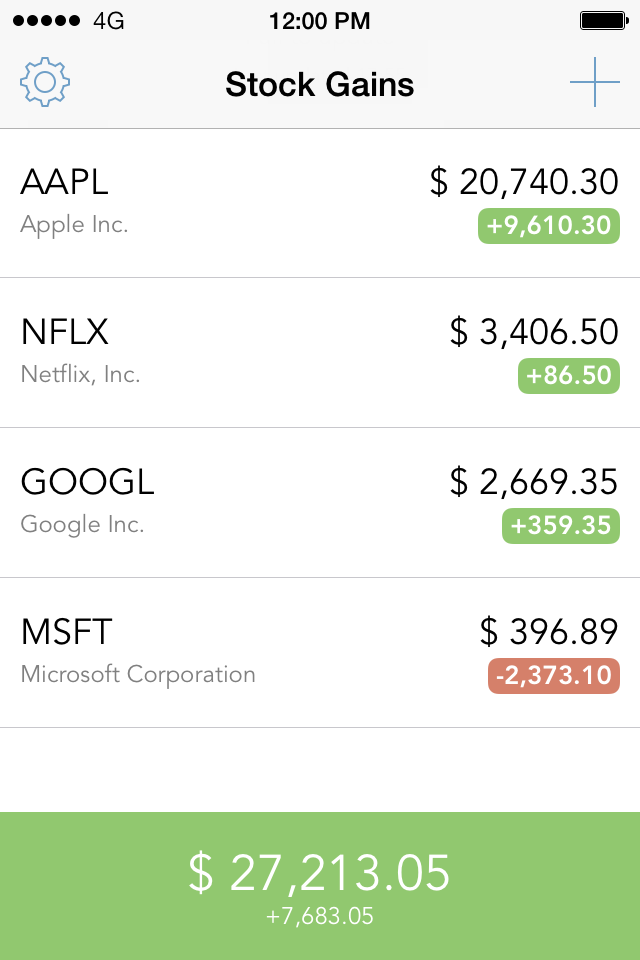Tap the Apple Inc. company name
Image resolution: width=640 pixels, height=960 pixels.
74,225
